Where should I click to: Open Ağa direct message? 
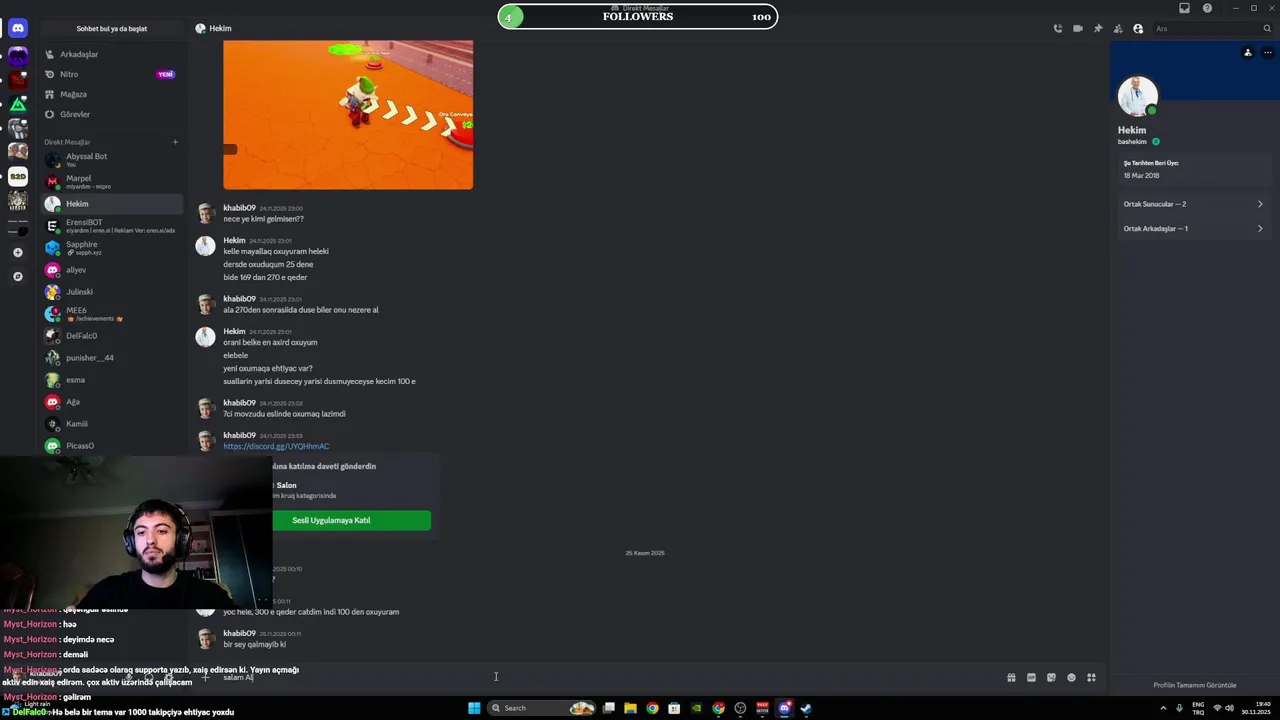point(112,402)
